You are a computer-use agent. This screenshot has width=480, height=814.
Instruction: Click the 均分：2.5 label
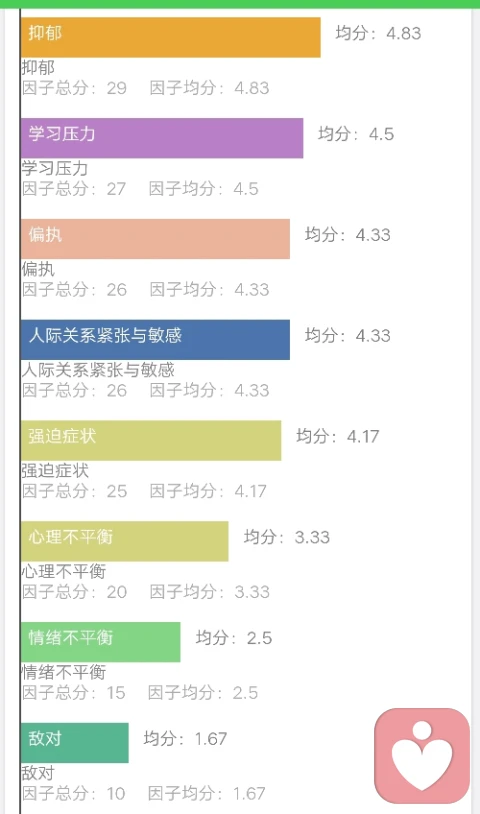(x=234, y=637)
